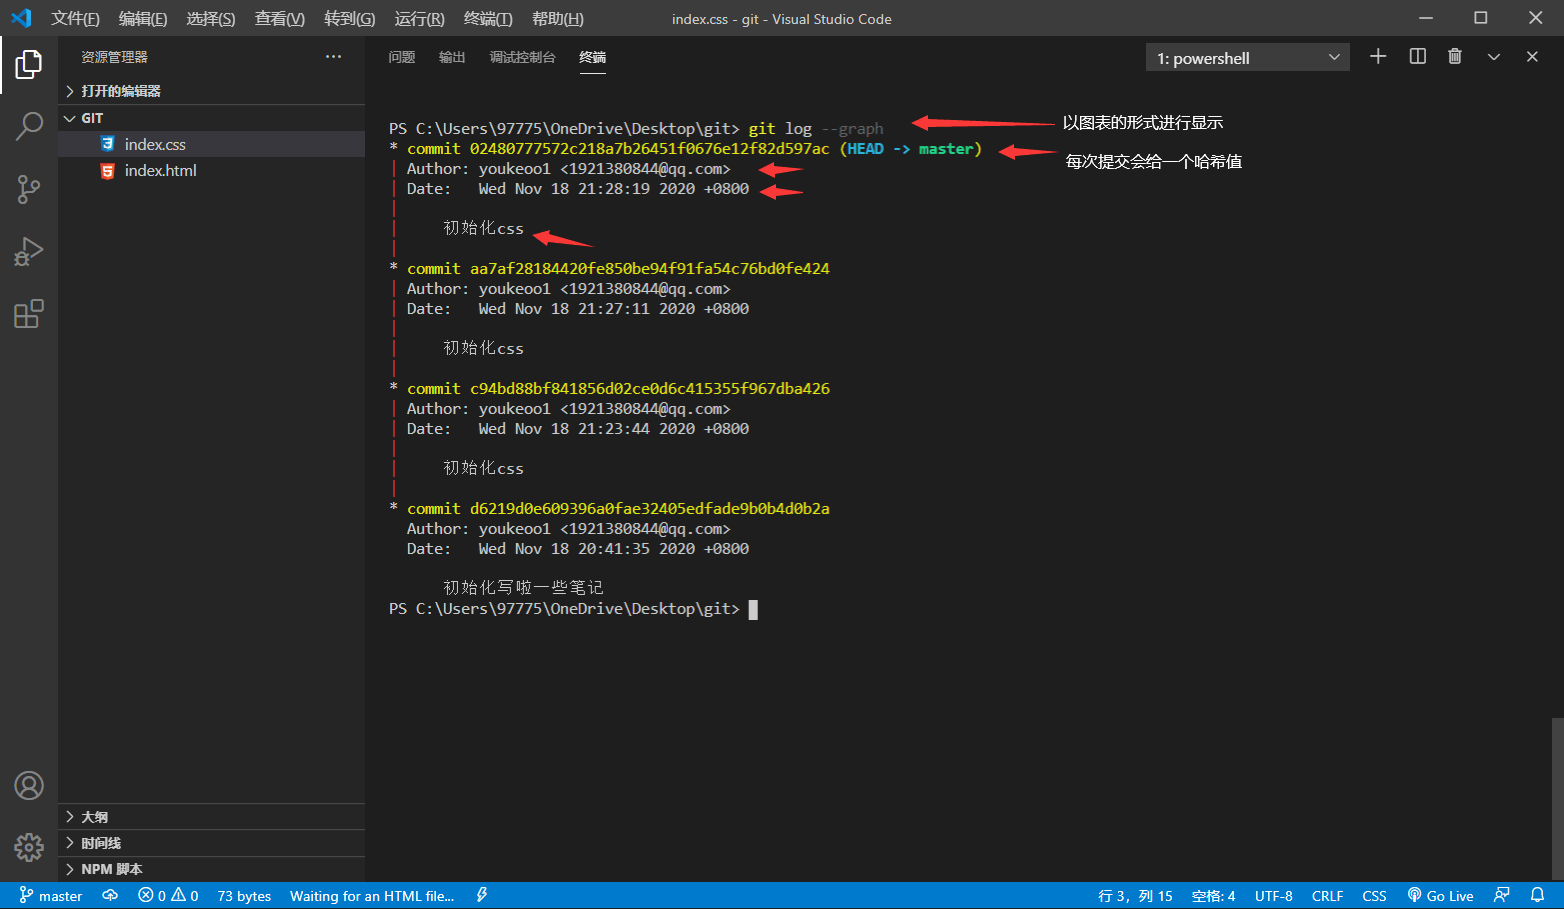
Task: Start Go Live server
Action: [x=1441, y=896]
